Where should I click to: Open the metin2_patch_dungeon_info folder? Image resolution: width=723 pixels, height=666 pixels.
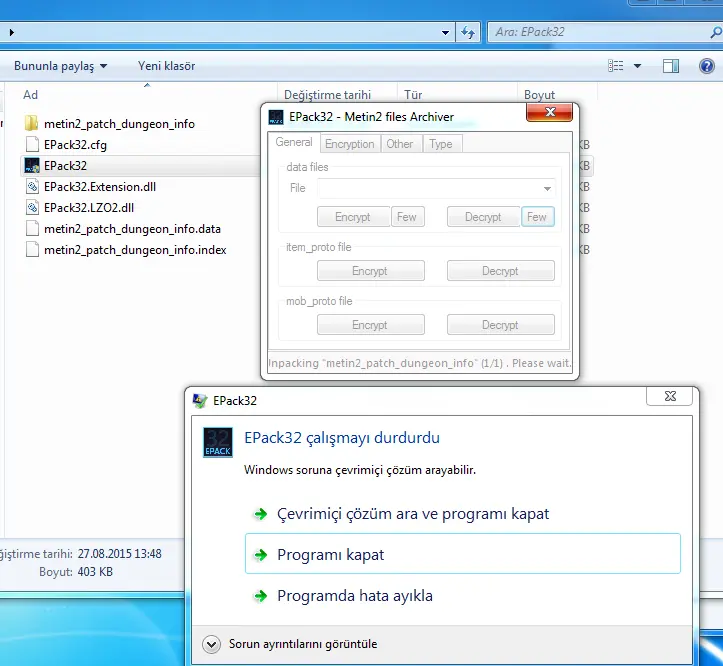tap(31, 124)
